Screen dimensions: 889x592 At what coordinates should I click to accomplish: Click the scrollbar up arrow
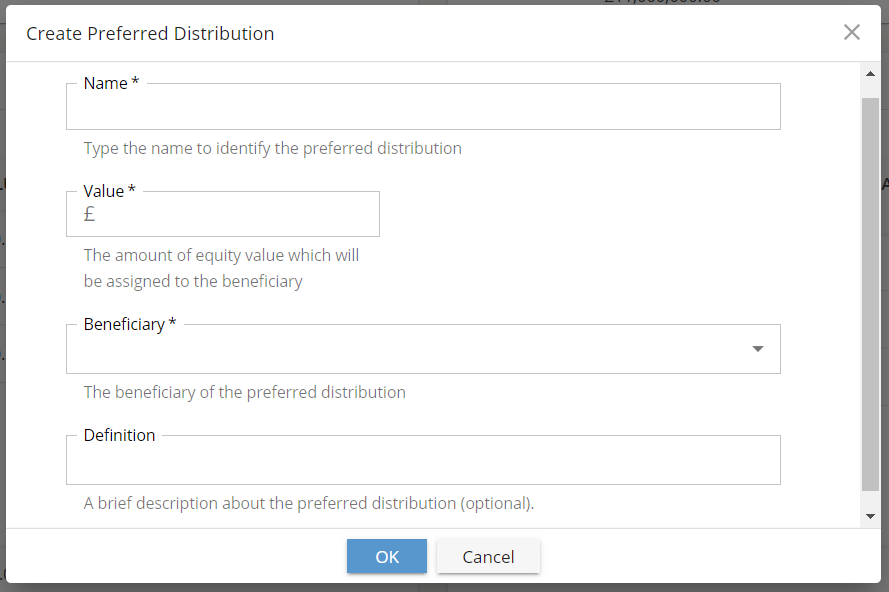(x=870, y=74)
